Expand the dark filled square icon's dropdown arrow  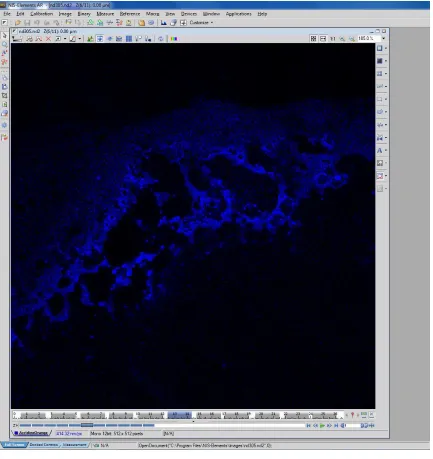(x=386, y=61)
